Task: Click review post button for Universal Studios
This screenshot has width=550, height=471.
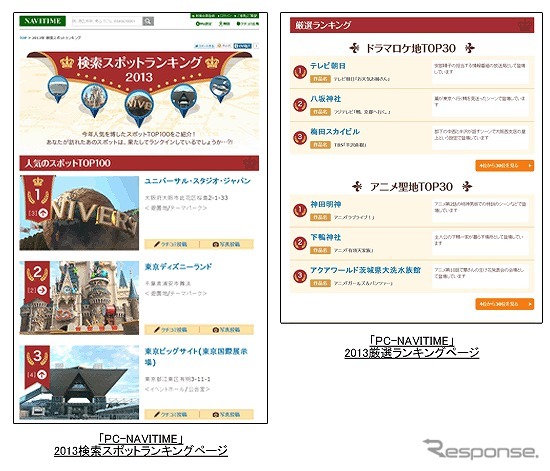Action: tap(172, 244)
